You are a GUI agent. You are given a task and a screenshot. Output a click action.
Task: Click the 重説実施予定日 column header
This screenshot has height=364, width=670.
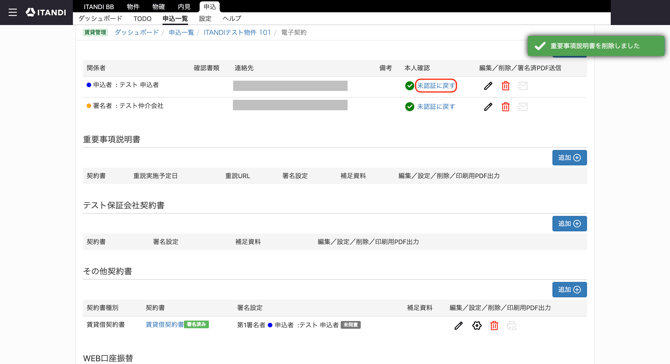point(155,176)
